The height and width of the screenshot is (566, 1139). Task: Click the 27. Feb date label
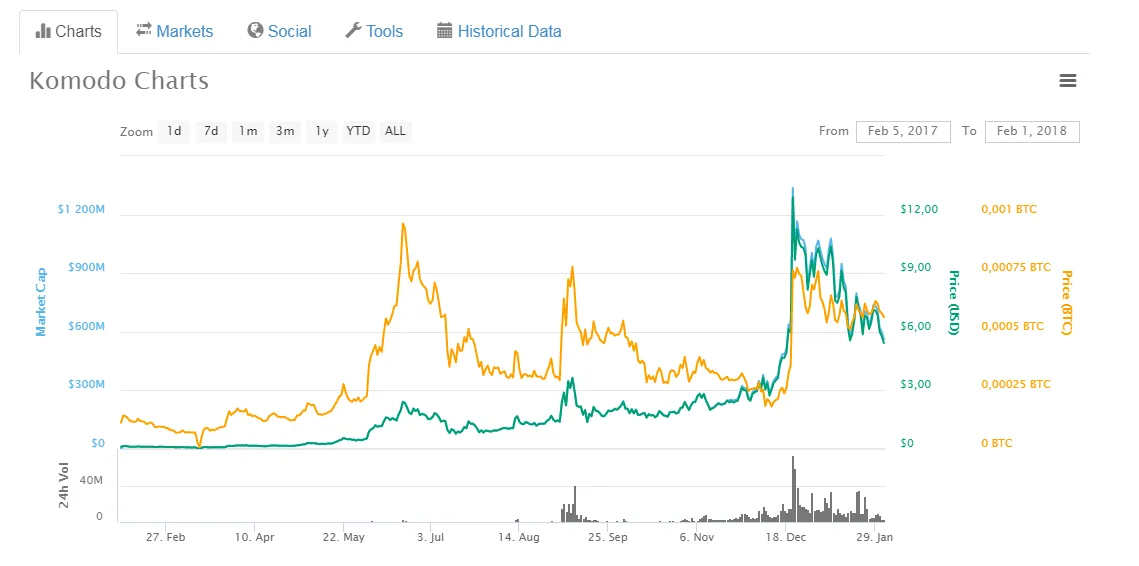coord(166,538)
